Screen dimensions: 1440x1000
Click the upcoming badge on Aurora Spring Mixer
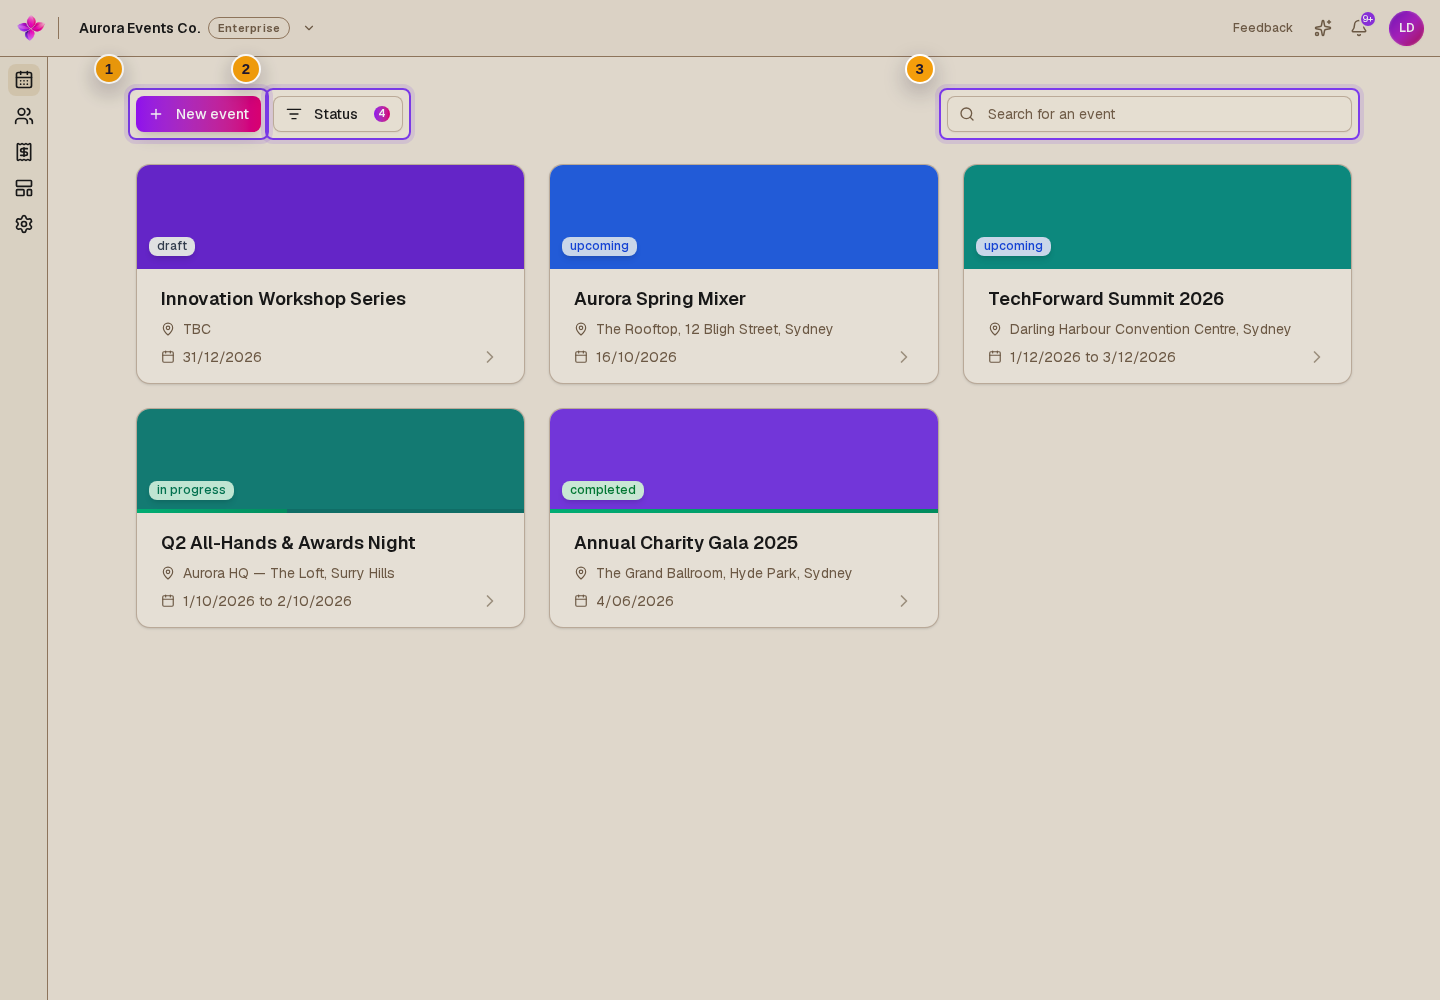(599, 246)
